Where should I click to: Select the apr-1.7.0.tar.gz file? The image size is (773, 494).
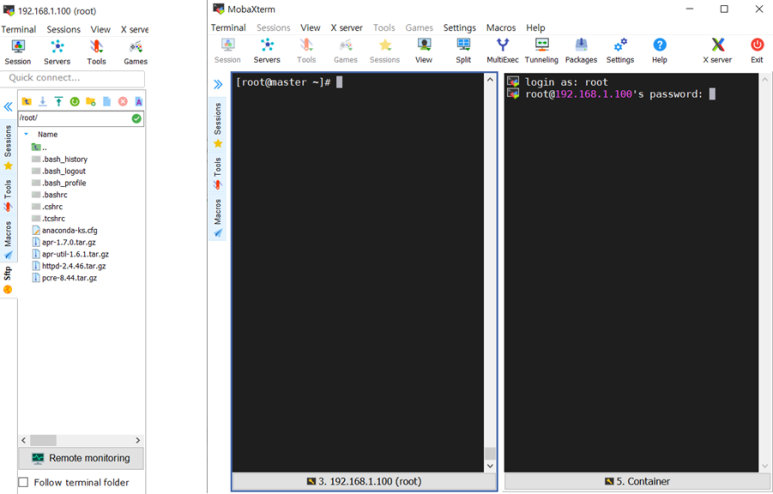click(x=64, y=242)
